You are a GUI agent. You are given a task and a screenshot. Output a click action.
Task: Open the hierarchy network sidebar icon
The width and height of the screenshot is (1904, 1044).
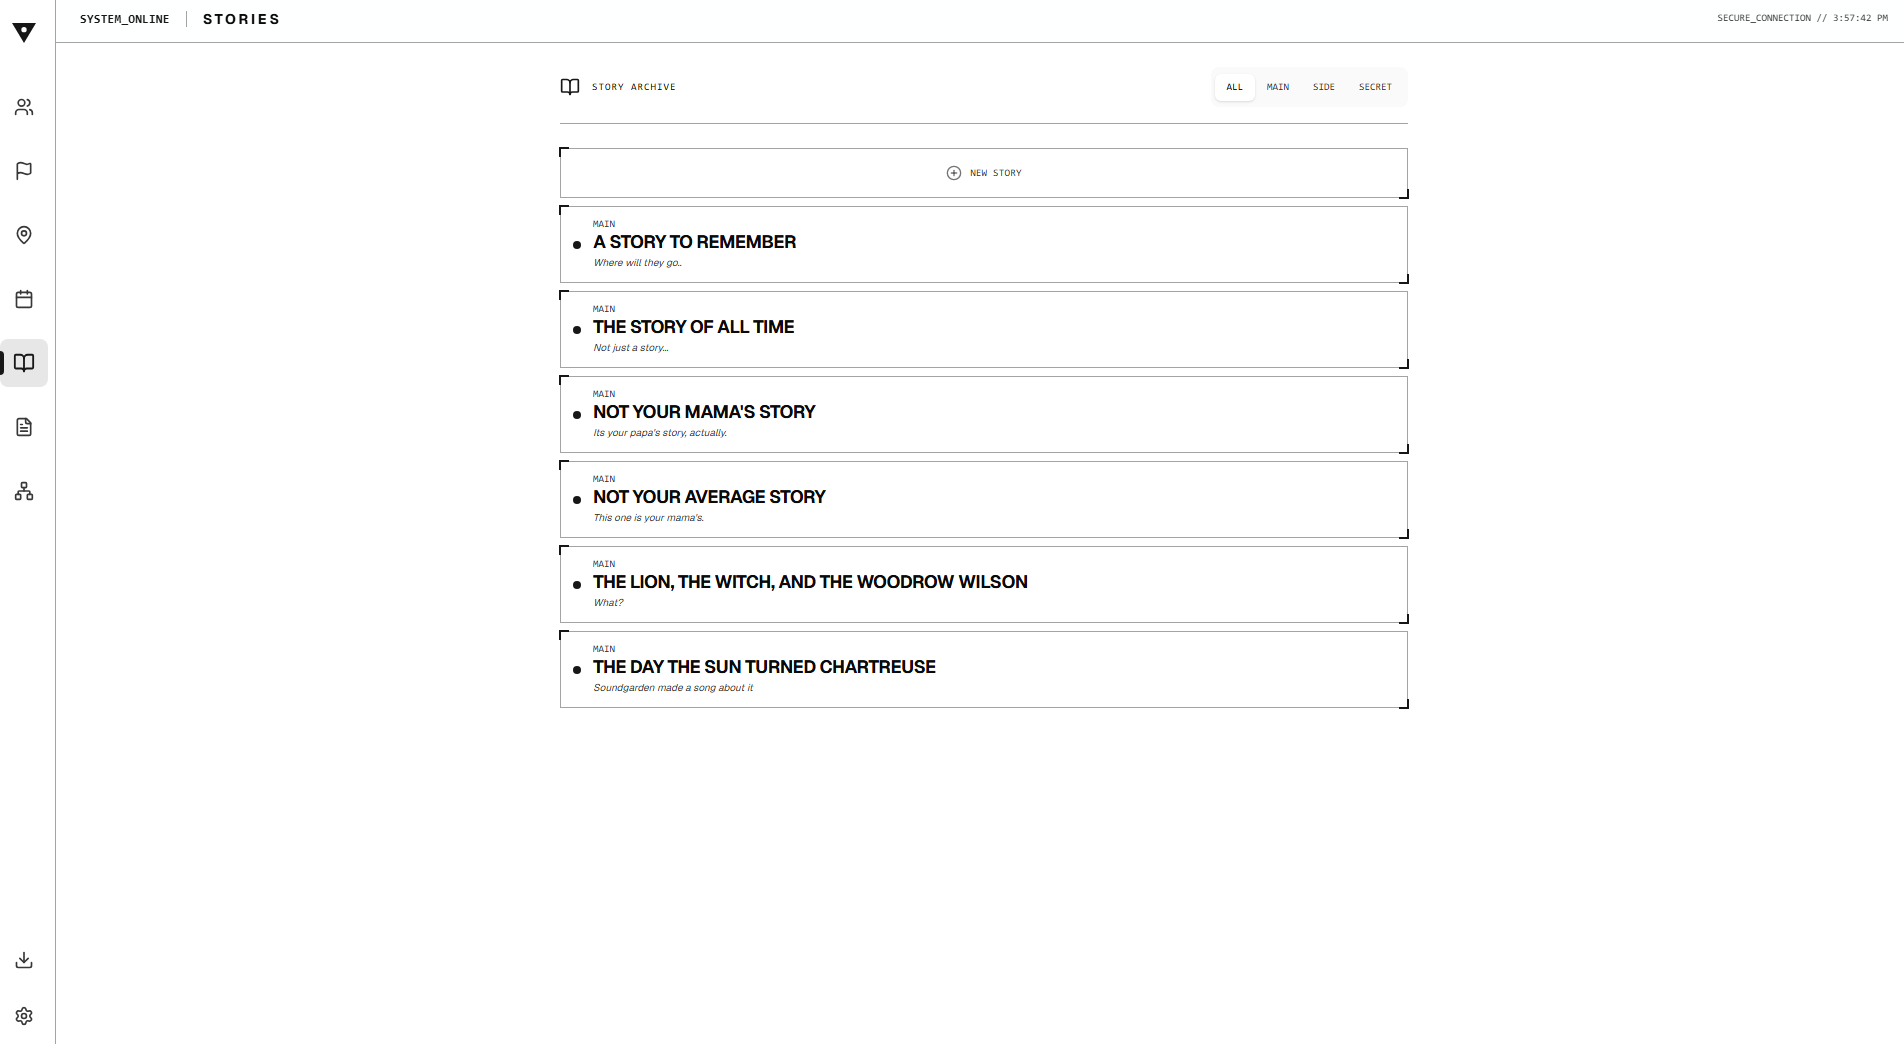[x=24, y=491]
